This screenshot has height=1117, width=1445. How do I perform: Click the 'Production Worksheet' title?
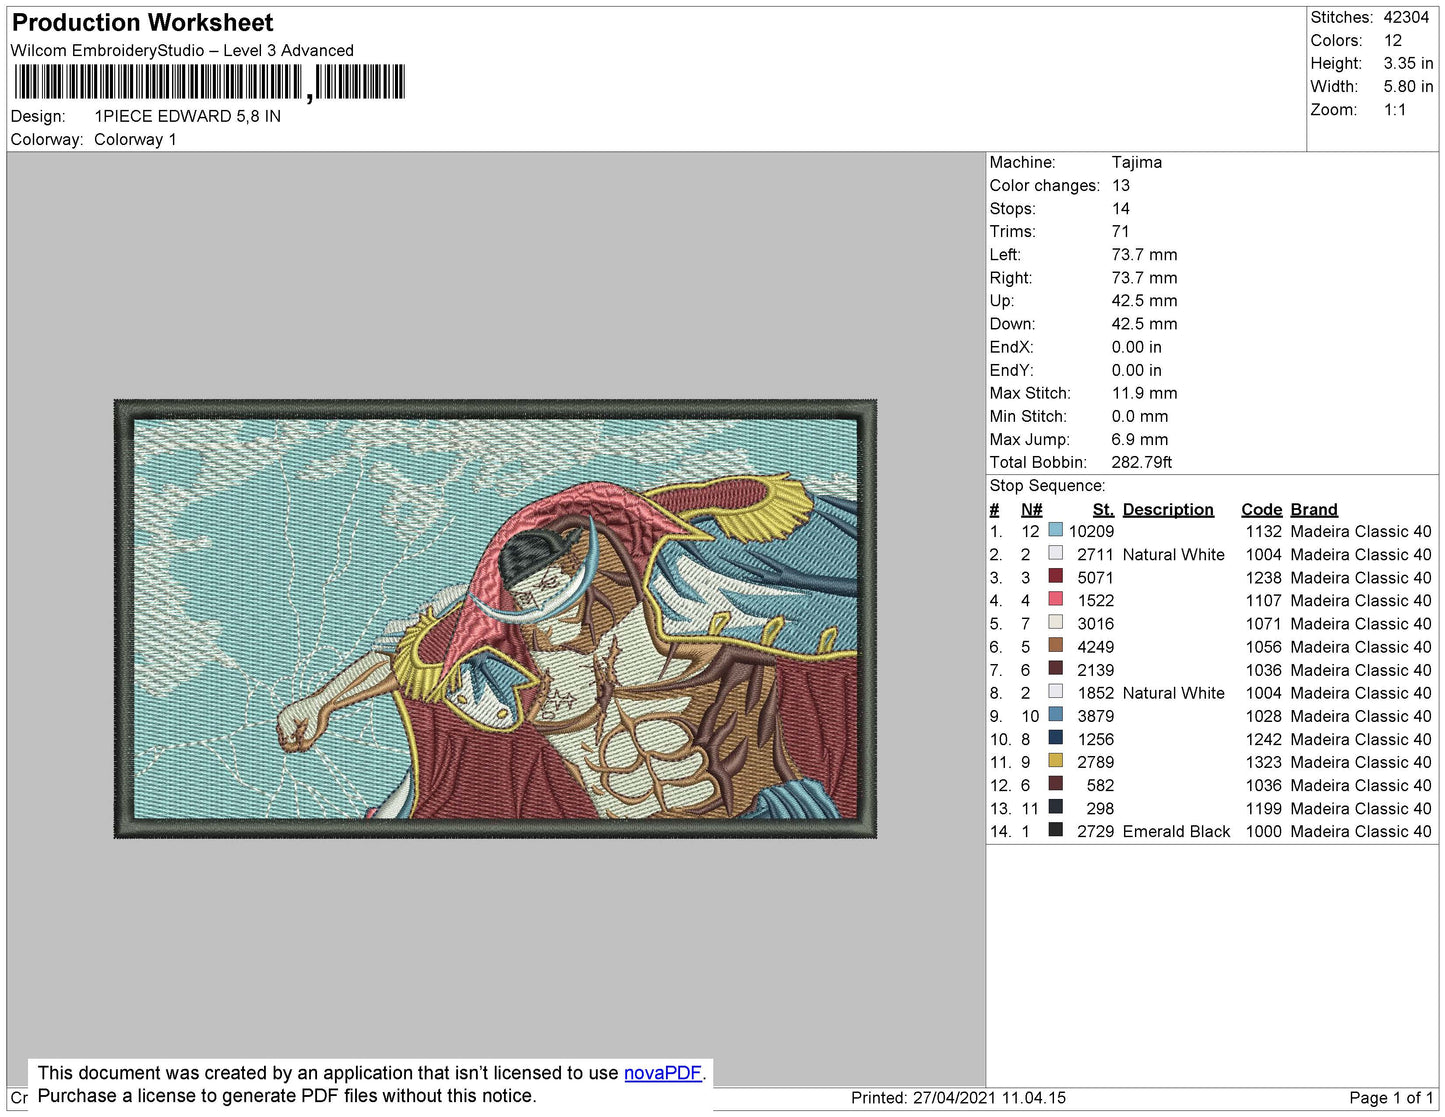(x=142, y=23)
